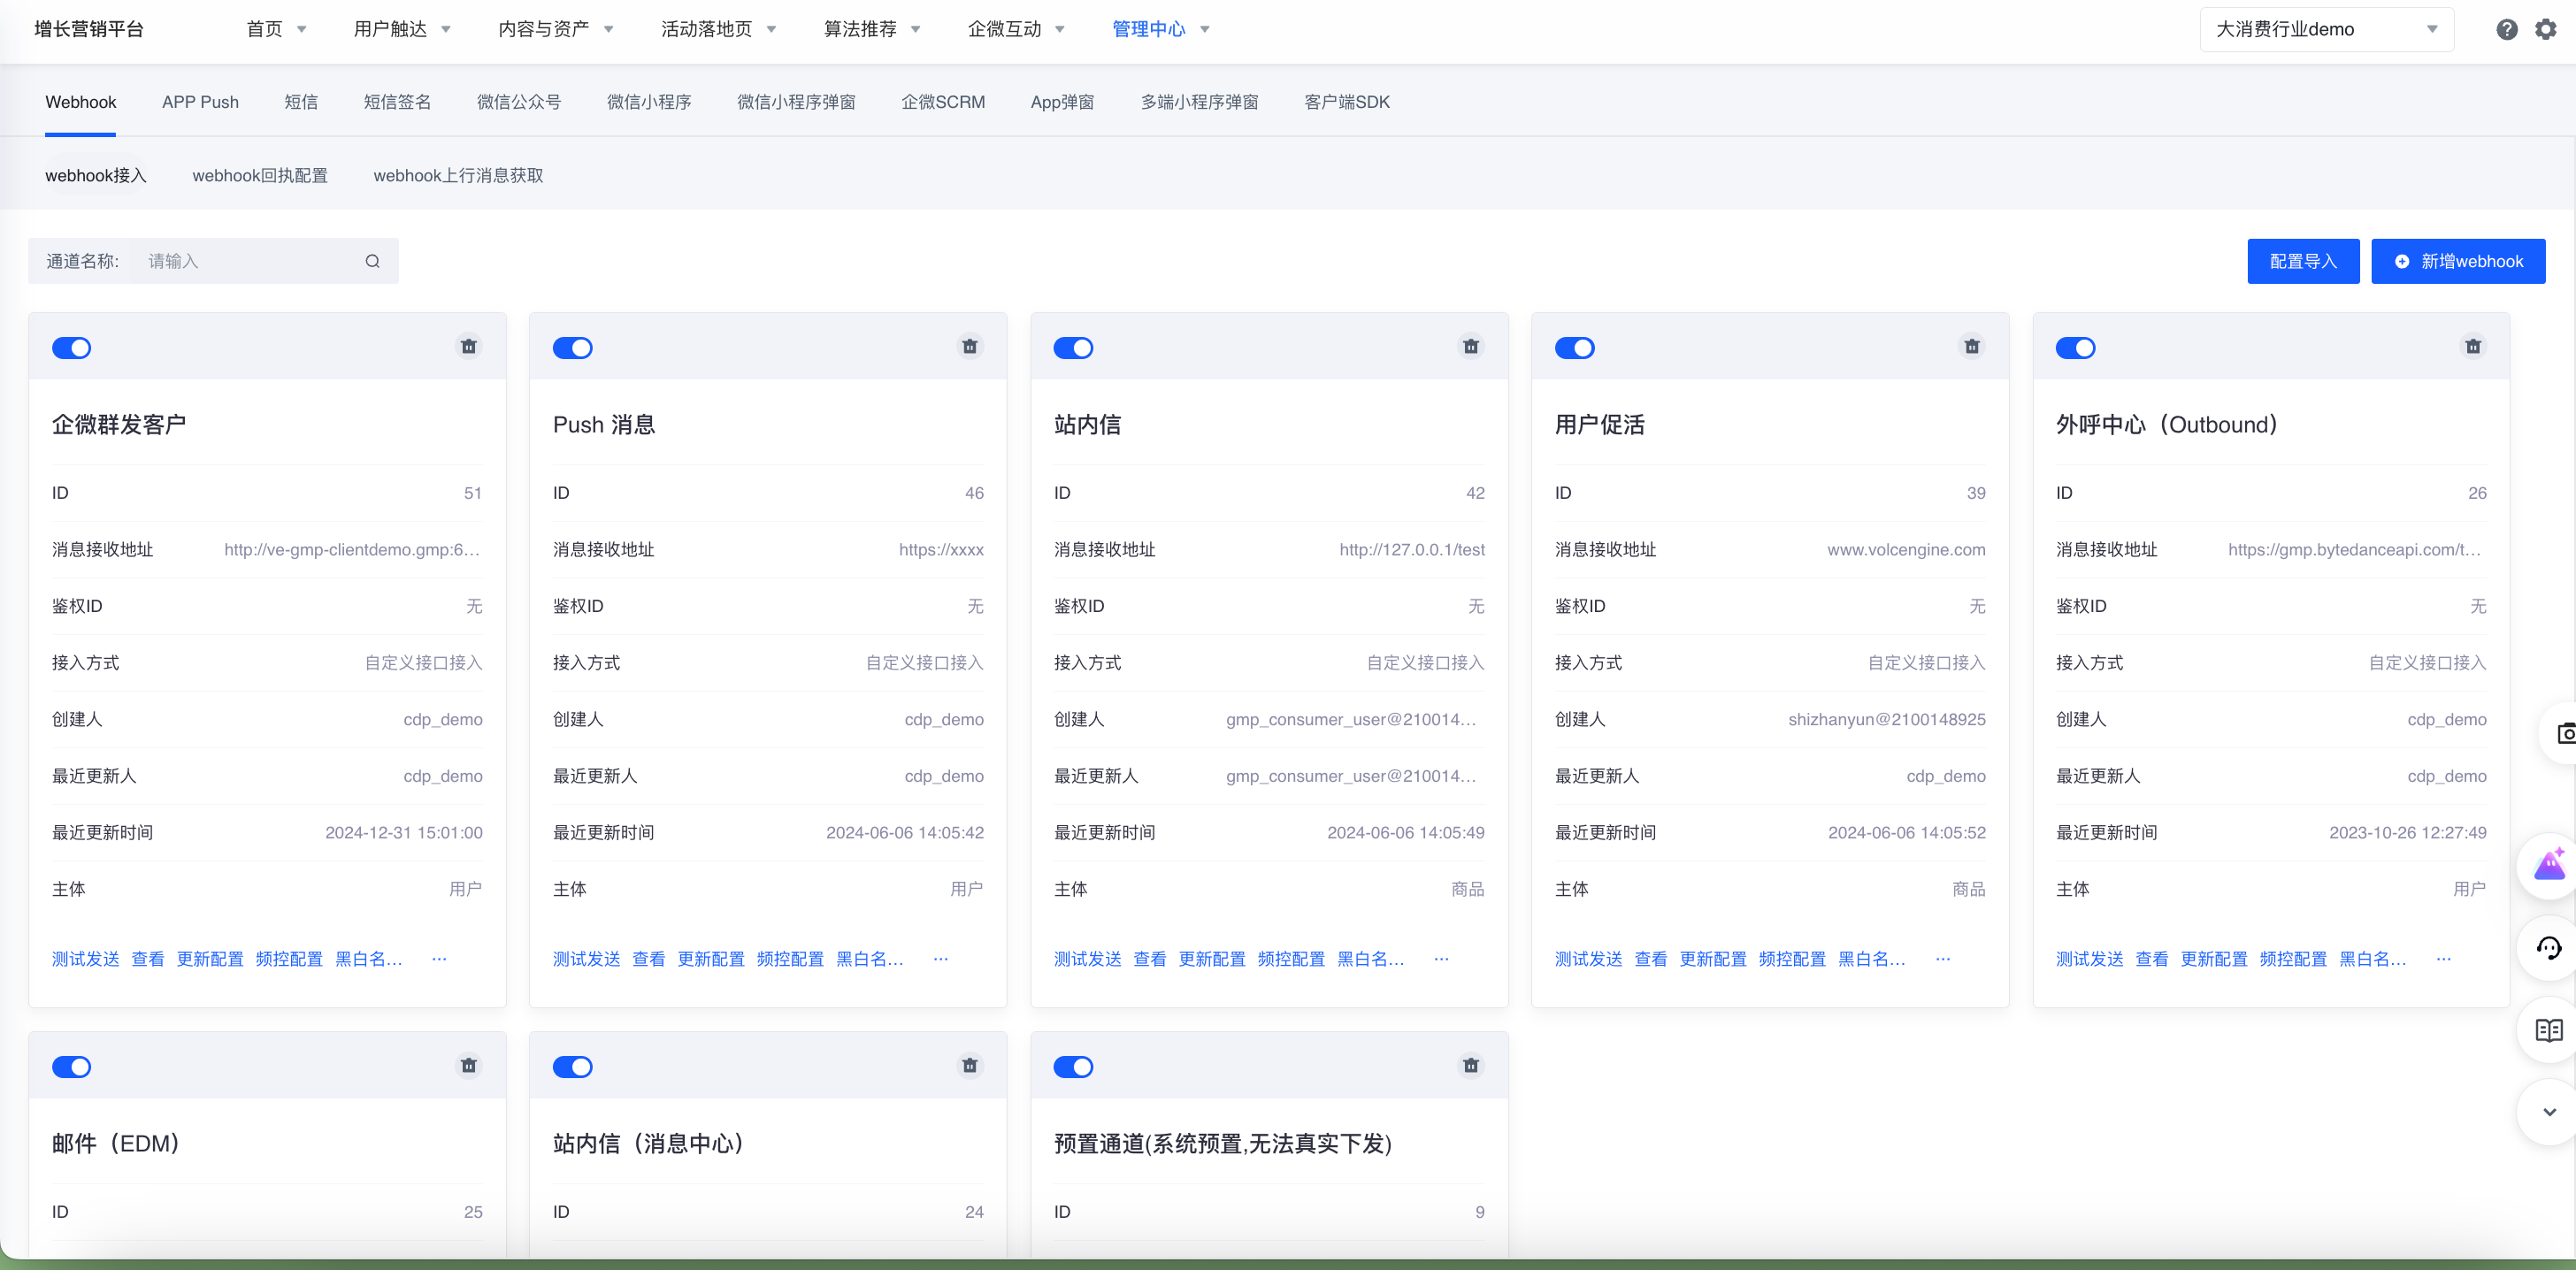2576x1270 pixels.
Task: Delete 外呼中心（Outbound）card with trash icon
Action: click(x=2472, y=347)
